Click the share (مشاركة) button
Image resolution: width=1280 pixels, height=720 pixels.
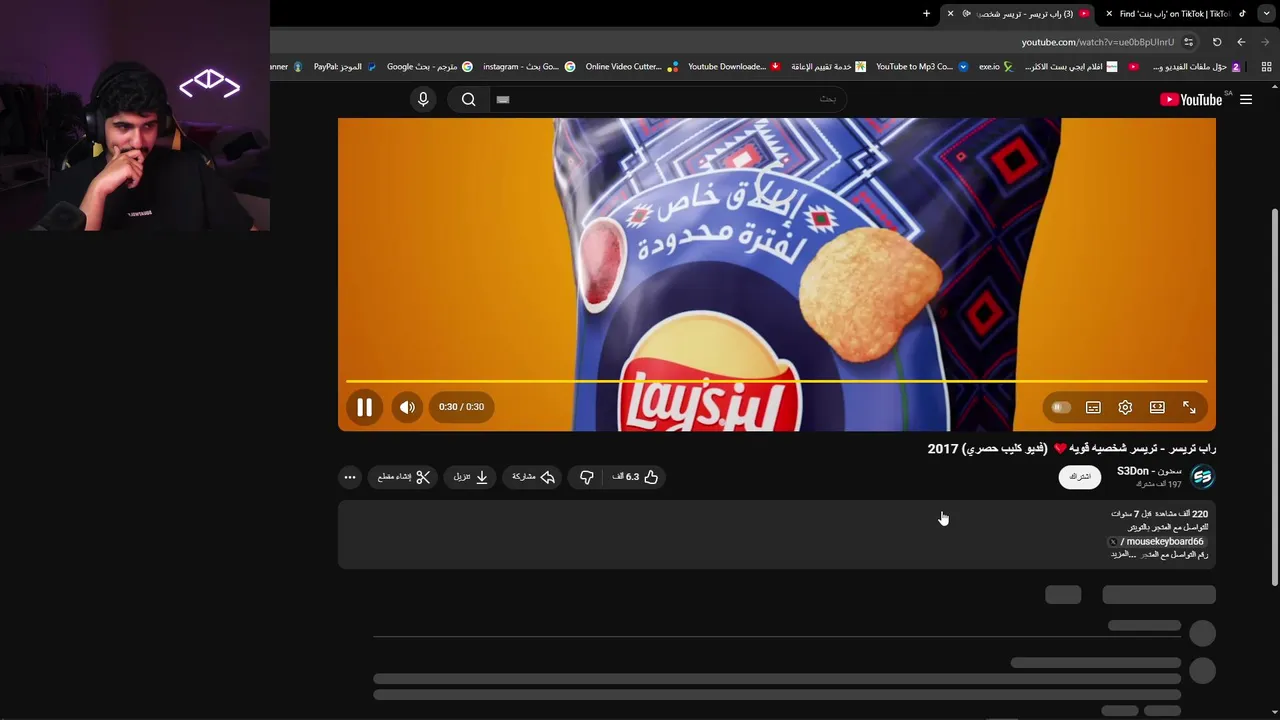[533, 477]
